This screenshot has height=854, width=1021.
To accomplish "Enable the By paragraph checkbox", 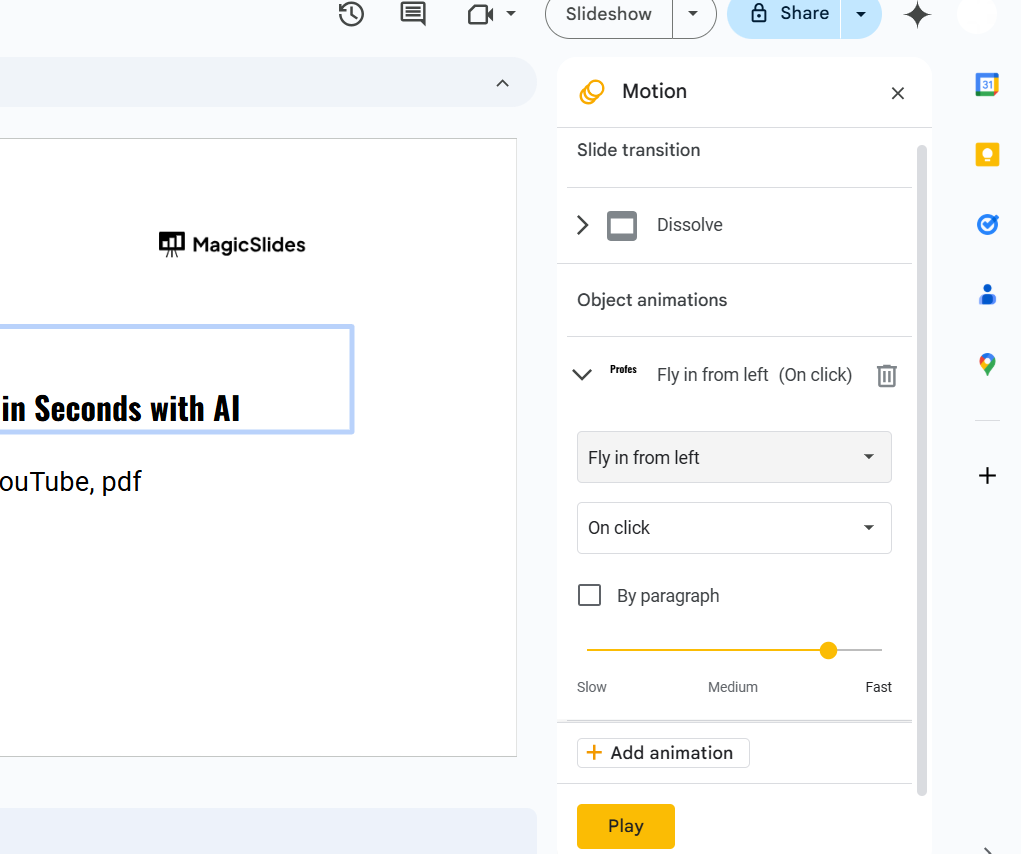I will click(590, 596).
